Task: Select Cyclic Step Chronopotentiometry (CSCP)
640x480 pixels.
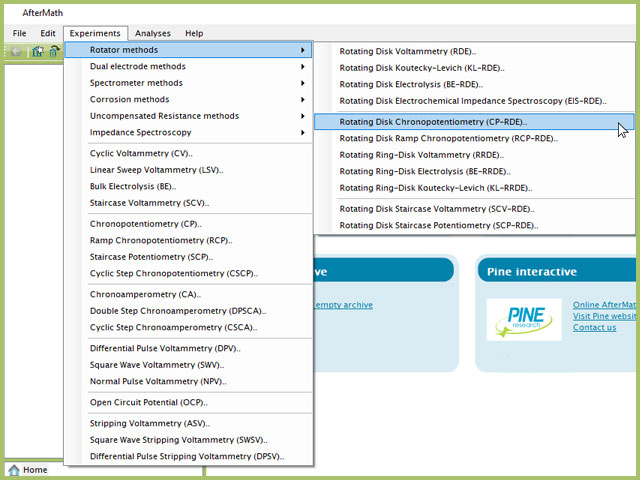Action: click(188, 273)
